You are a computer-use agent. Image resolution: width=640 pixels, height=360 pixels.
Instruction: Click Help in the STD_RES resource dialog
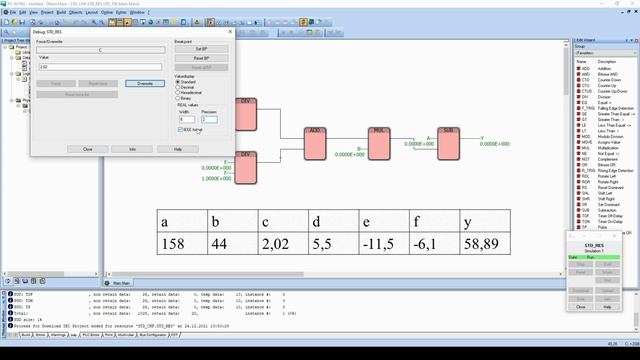(x=607, y=307)
